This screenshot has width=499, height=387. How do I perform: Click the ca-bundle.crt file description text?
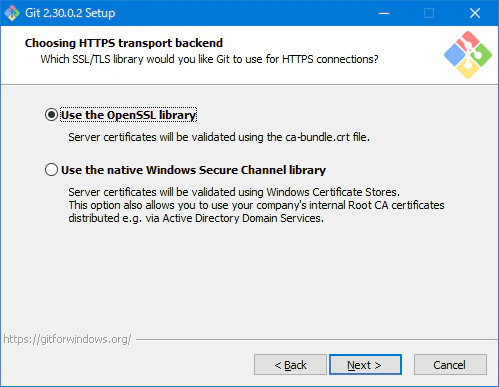click(219, 137)
